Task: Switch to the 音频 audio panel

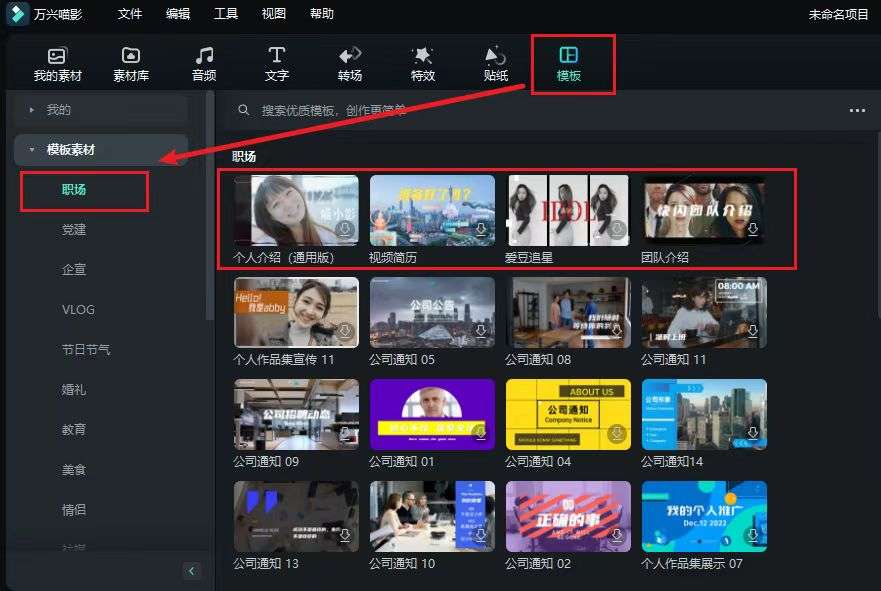Action: coord(204,63)
